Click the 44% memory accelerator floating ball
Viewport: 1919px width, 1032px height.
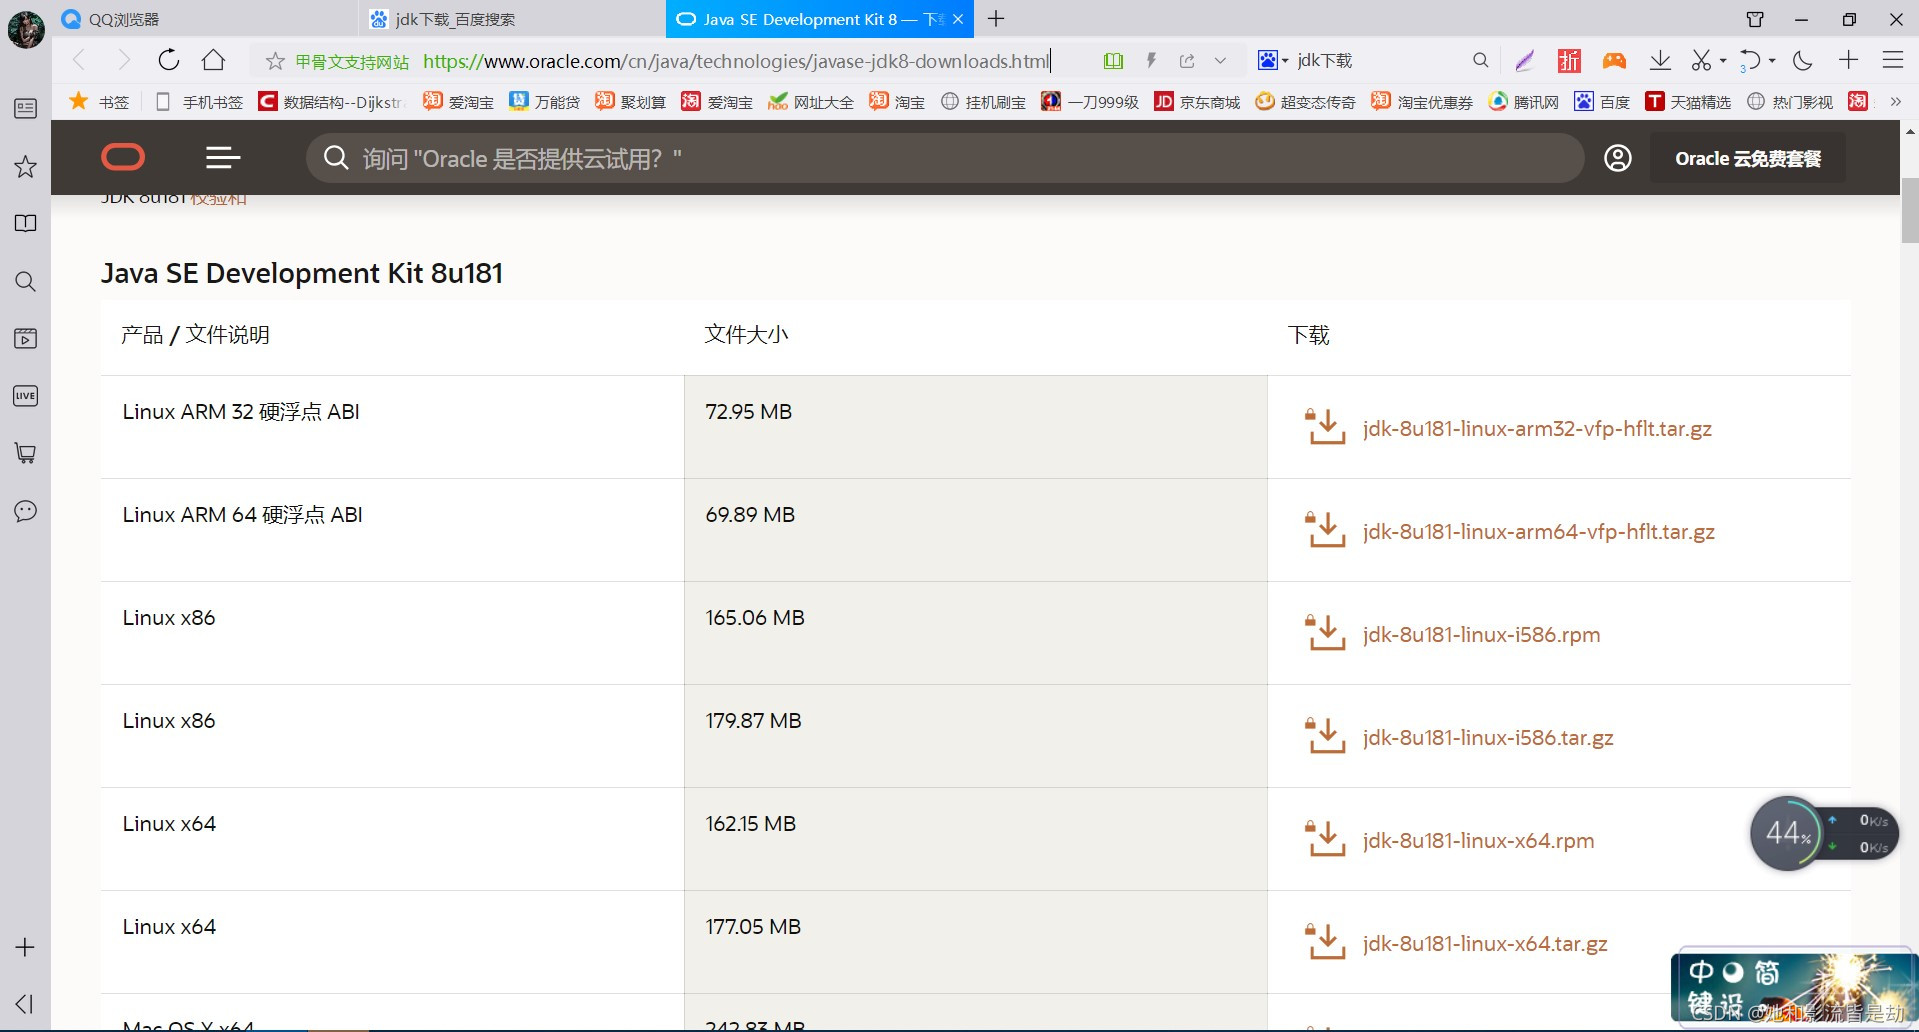[x=1786, y=833]
